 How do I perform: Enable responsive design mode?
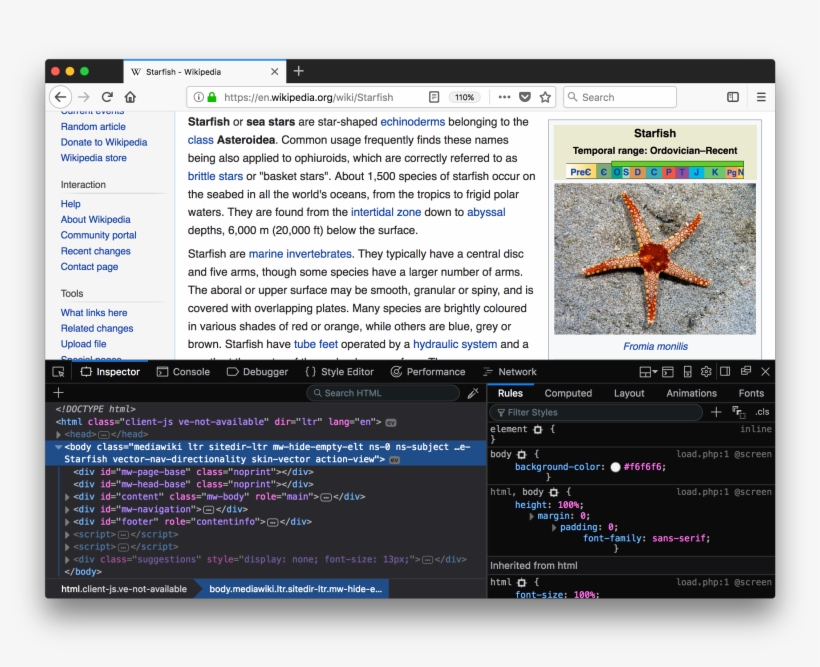pos(687,372)
